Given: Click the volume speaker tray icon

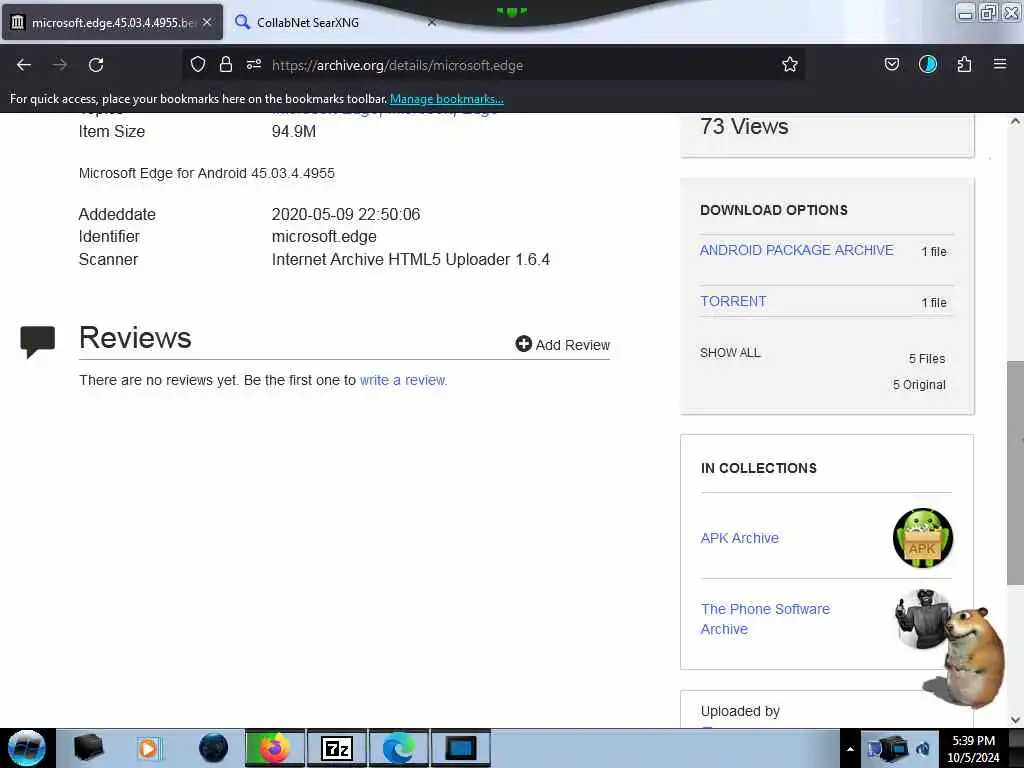Looking at the screenshot, I should pyautogui.click(x=923, y=749).
